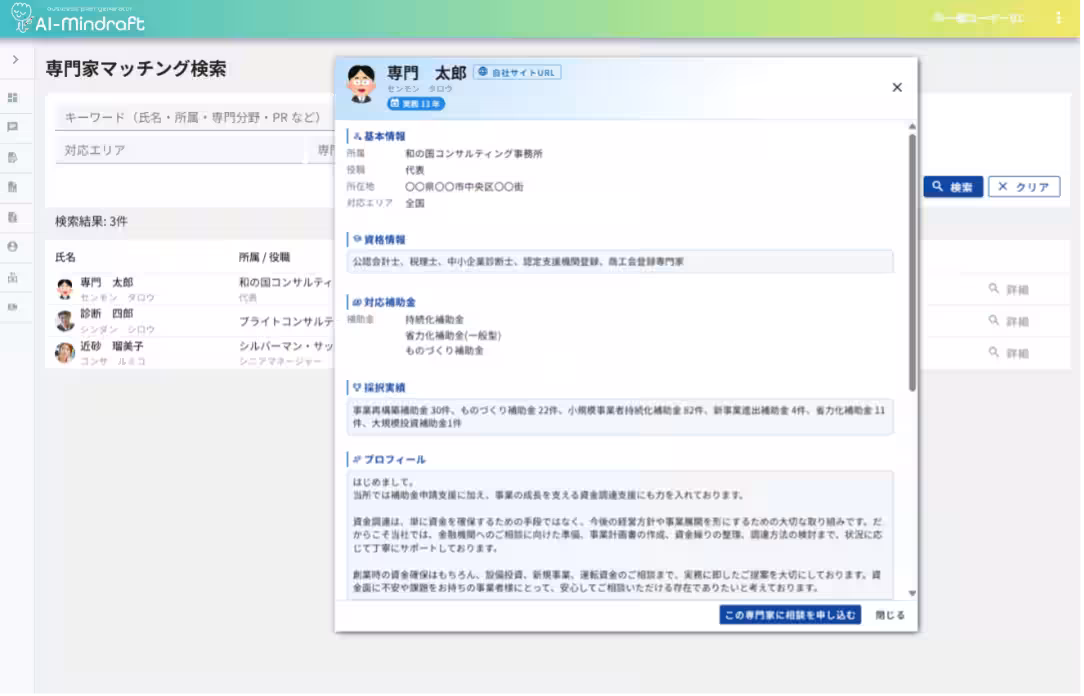The image size is (1084, 696).
Task: Click the magnifier icon in 近砂 瑠美子 row
Action: click(x=996, y=353)
